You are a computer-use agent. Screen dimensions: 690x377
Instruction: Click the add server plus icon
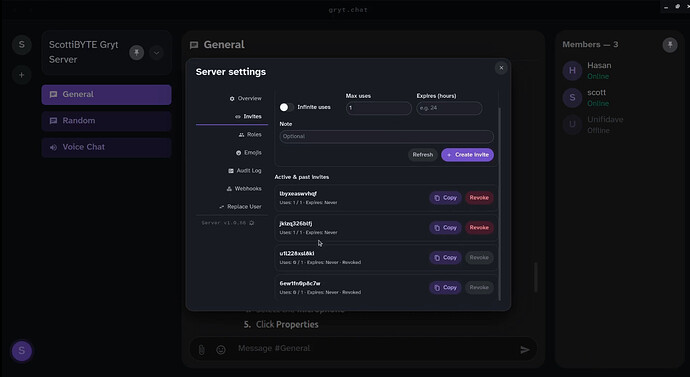pos(22,75)
